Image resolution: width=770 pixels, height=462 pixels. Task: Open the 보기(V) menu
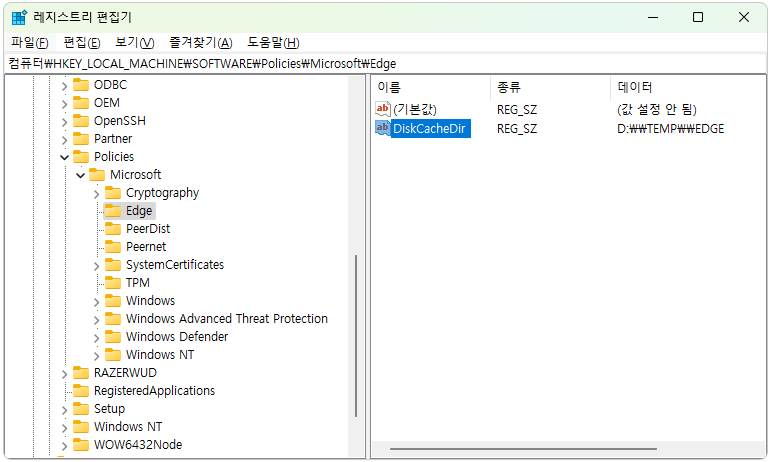click(135, 43)
